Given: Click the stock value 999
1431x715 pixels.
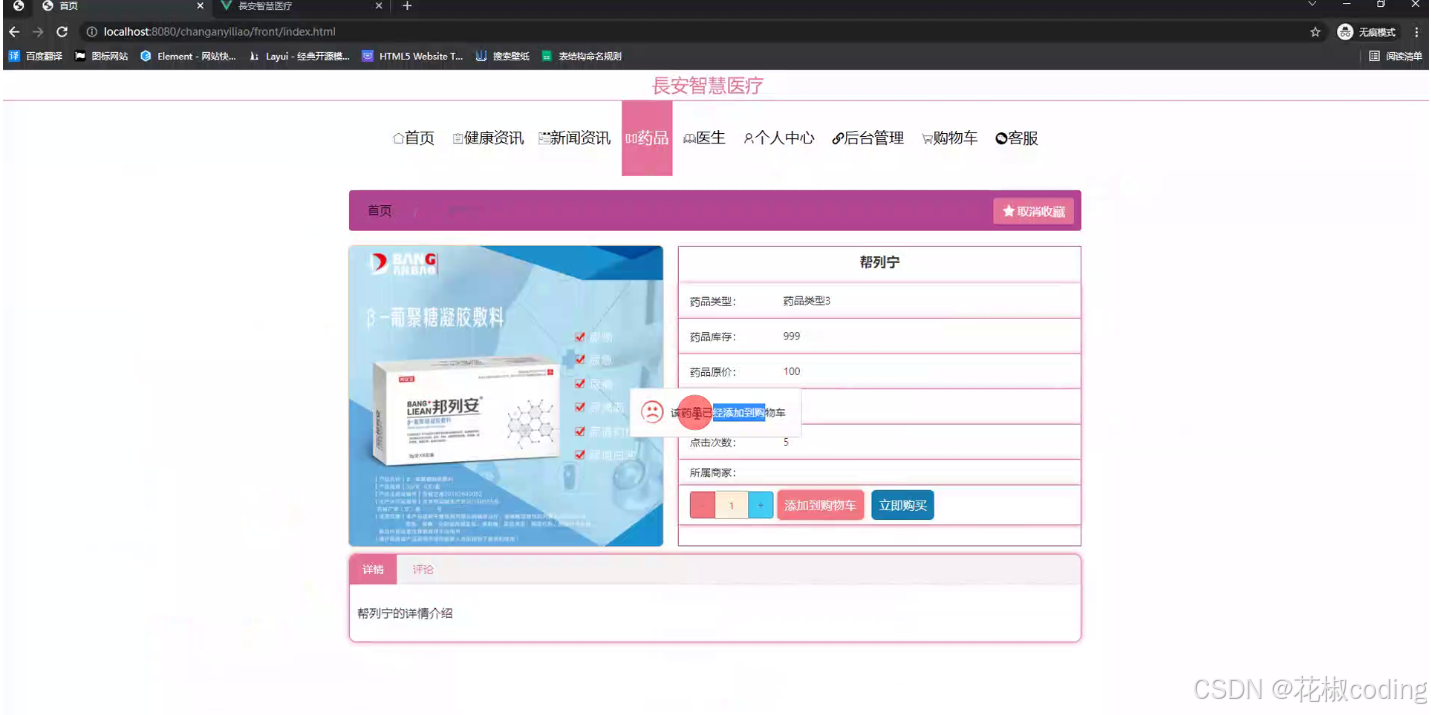Looking at the screenshot, I should click(792, 336).
